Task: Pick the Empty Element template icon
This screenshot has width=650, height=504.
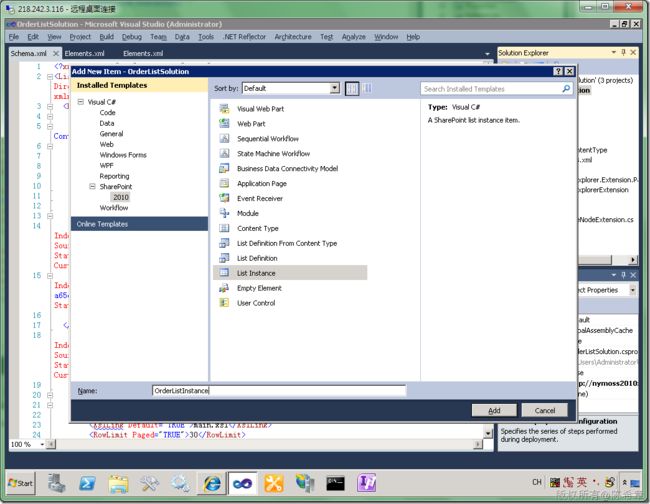Action: tap(224, 288)
